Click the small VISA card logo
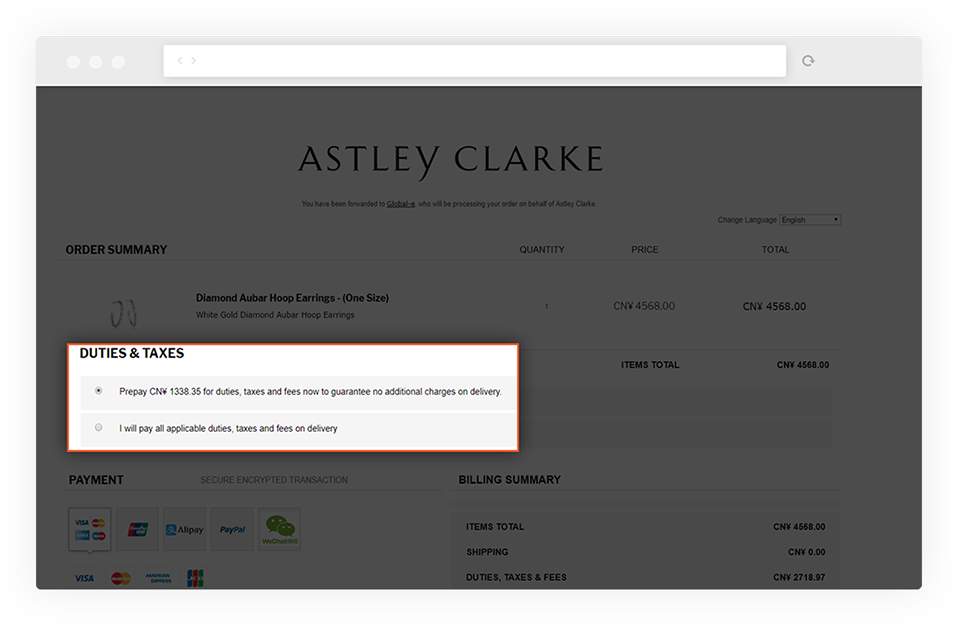This screenshot has width=958, height=626. 84,578
